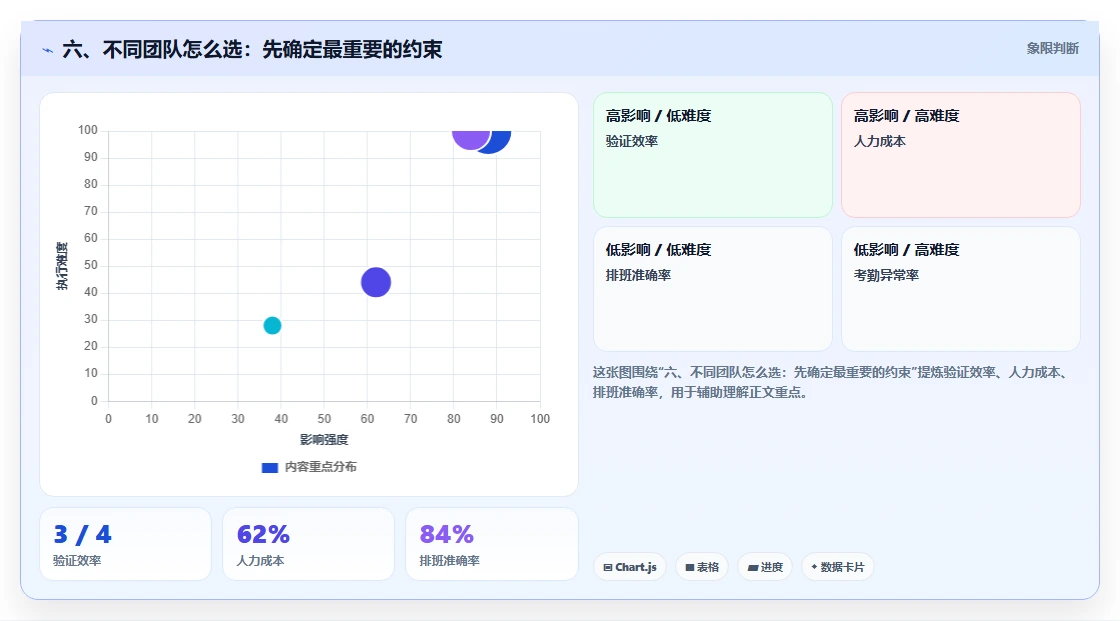The width and height of the screenshot is (1120, 621).
Task: Click the 数据卡片 tag chip
Action: click(x=838, y=567)
